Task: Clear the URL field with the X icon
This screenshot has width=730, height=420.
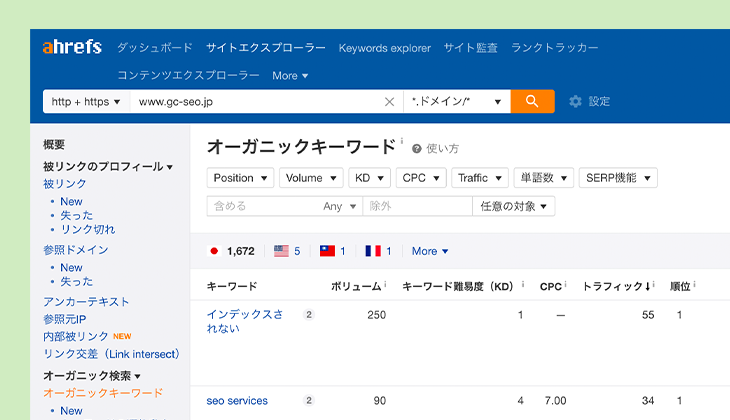Action: click(x=390, y=102)
